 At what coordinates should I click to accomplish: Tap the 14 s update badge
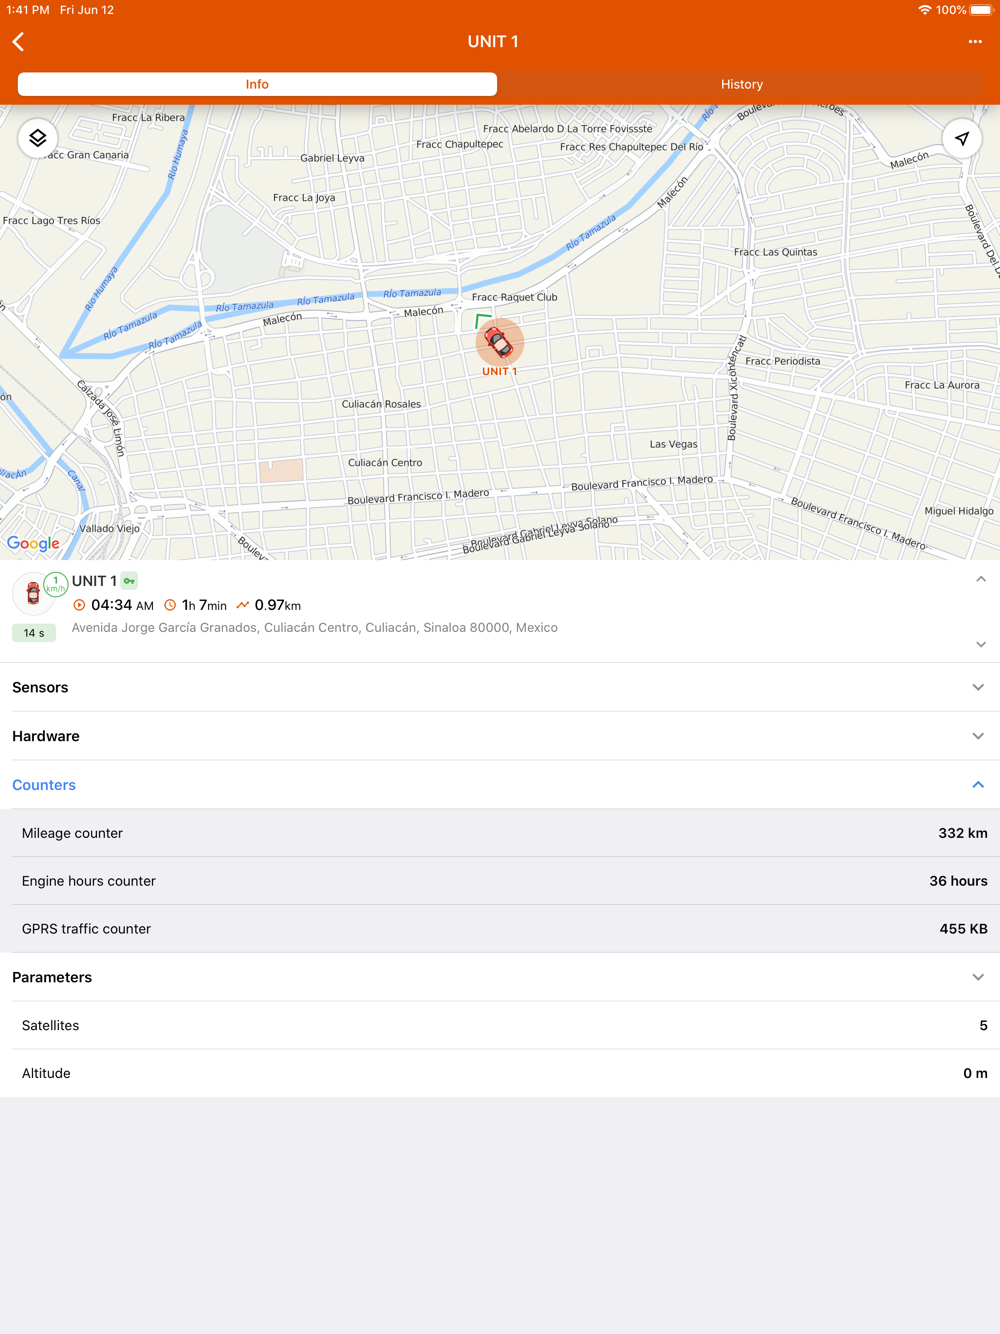click(34, 633)
